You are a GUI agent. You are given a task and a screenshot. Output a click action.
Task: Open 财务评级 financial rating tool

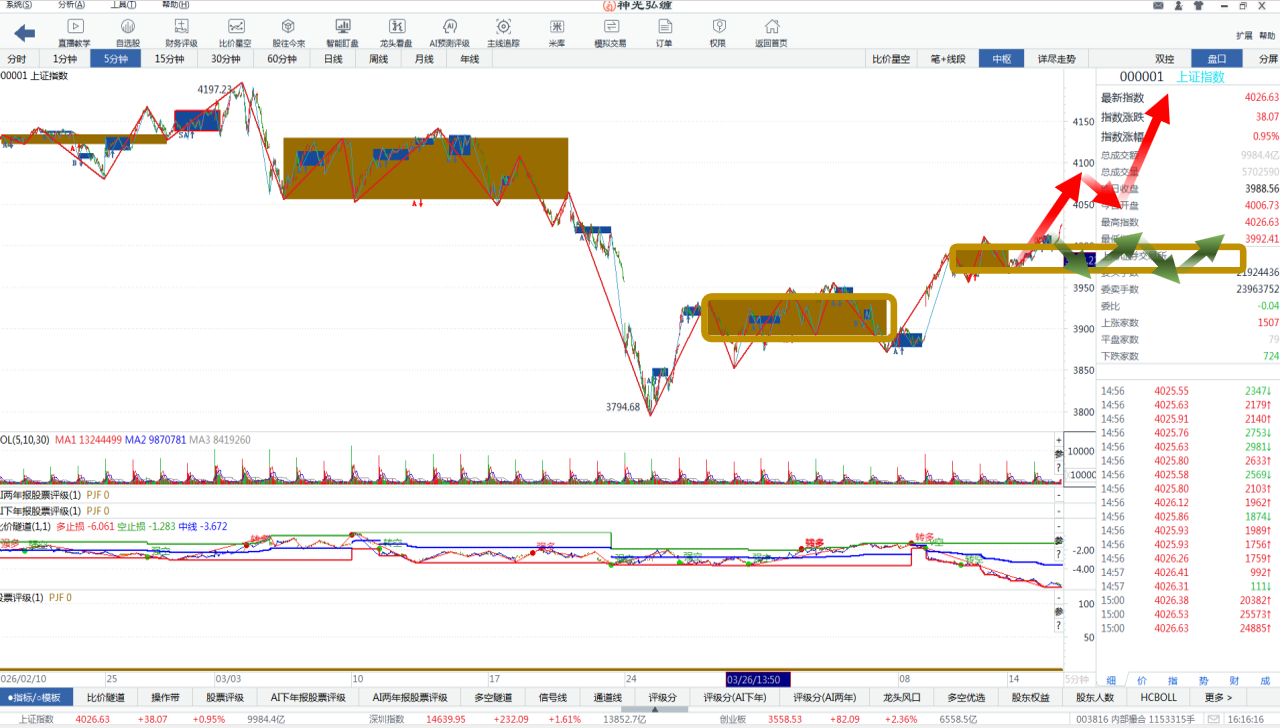181,32
